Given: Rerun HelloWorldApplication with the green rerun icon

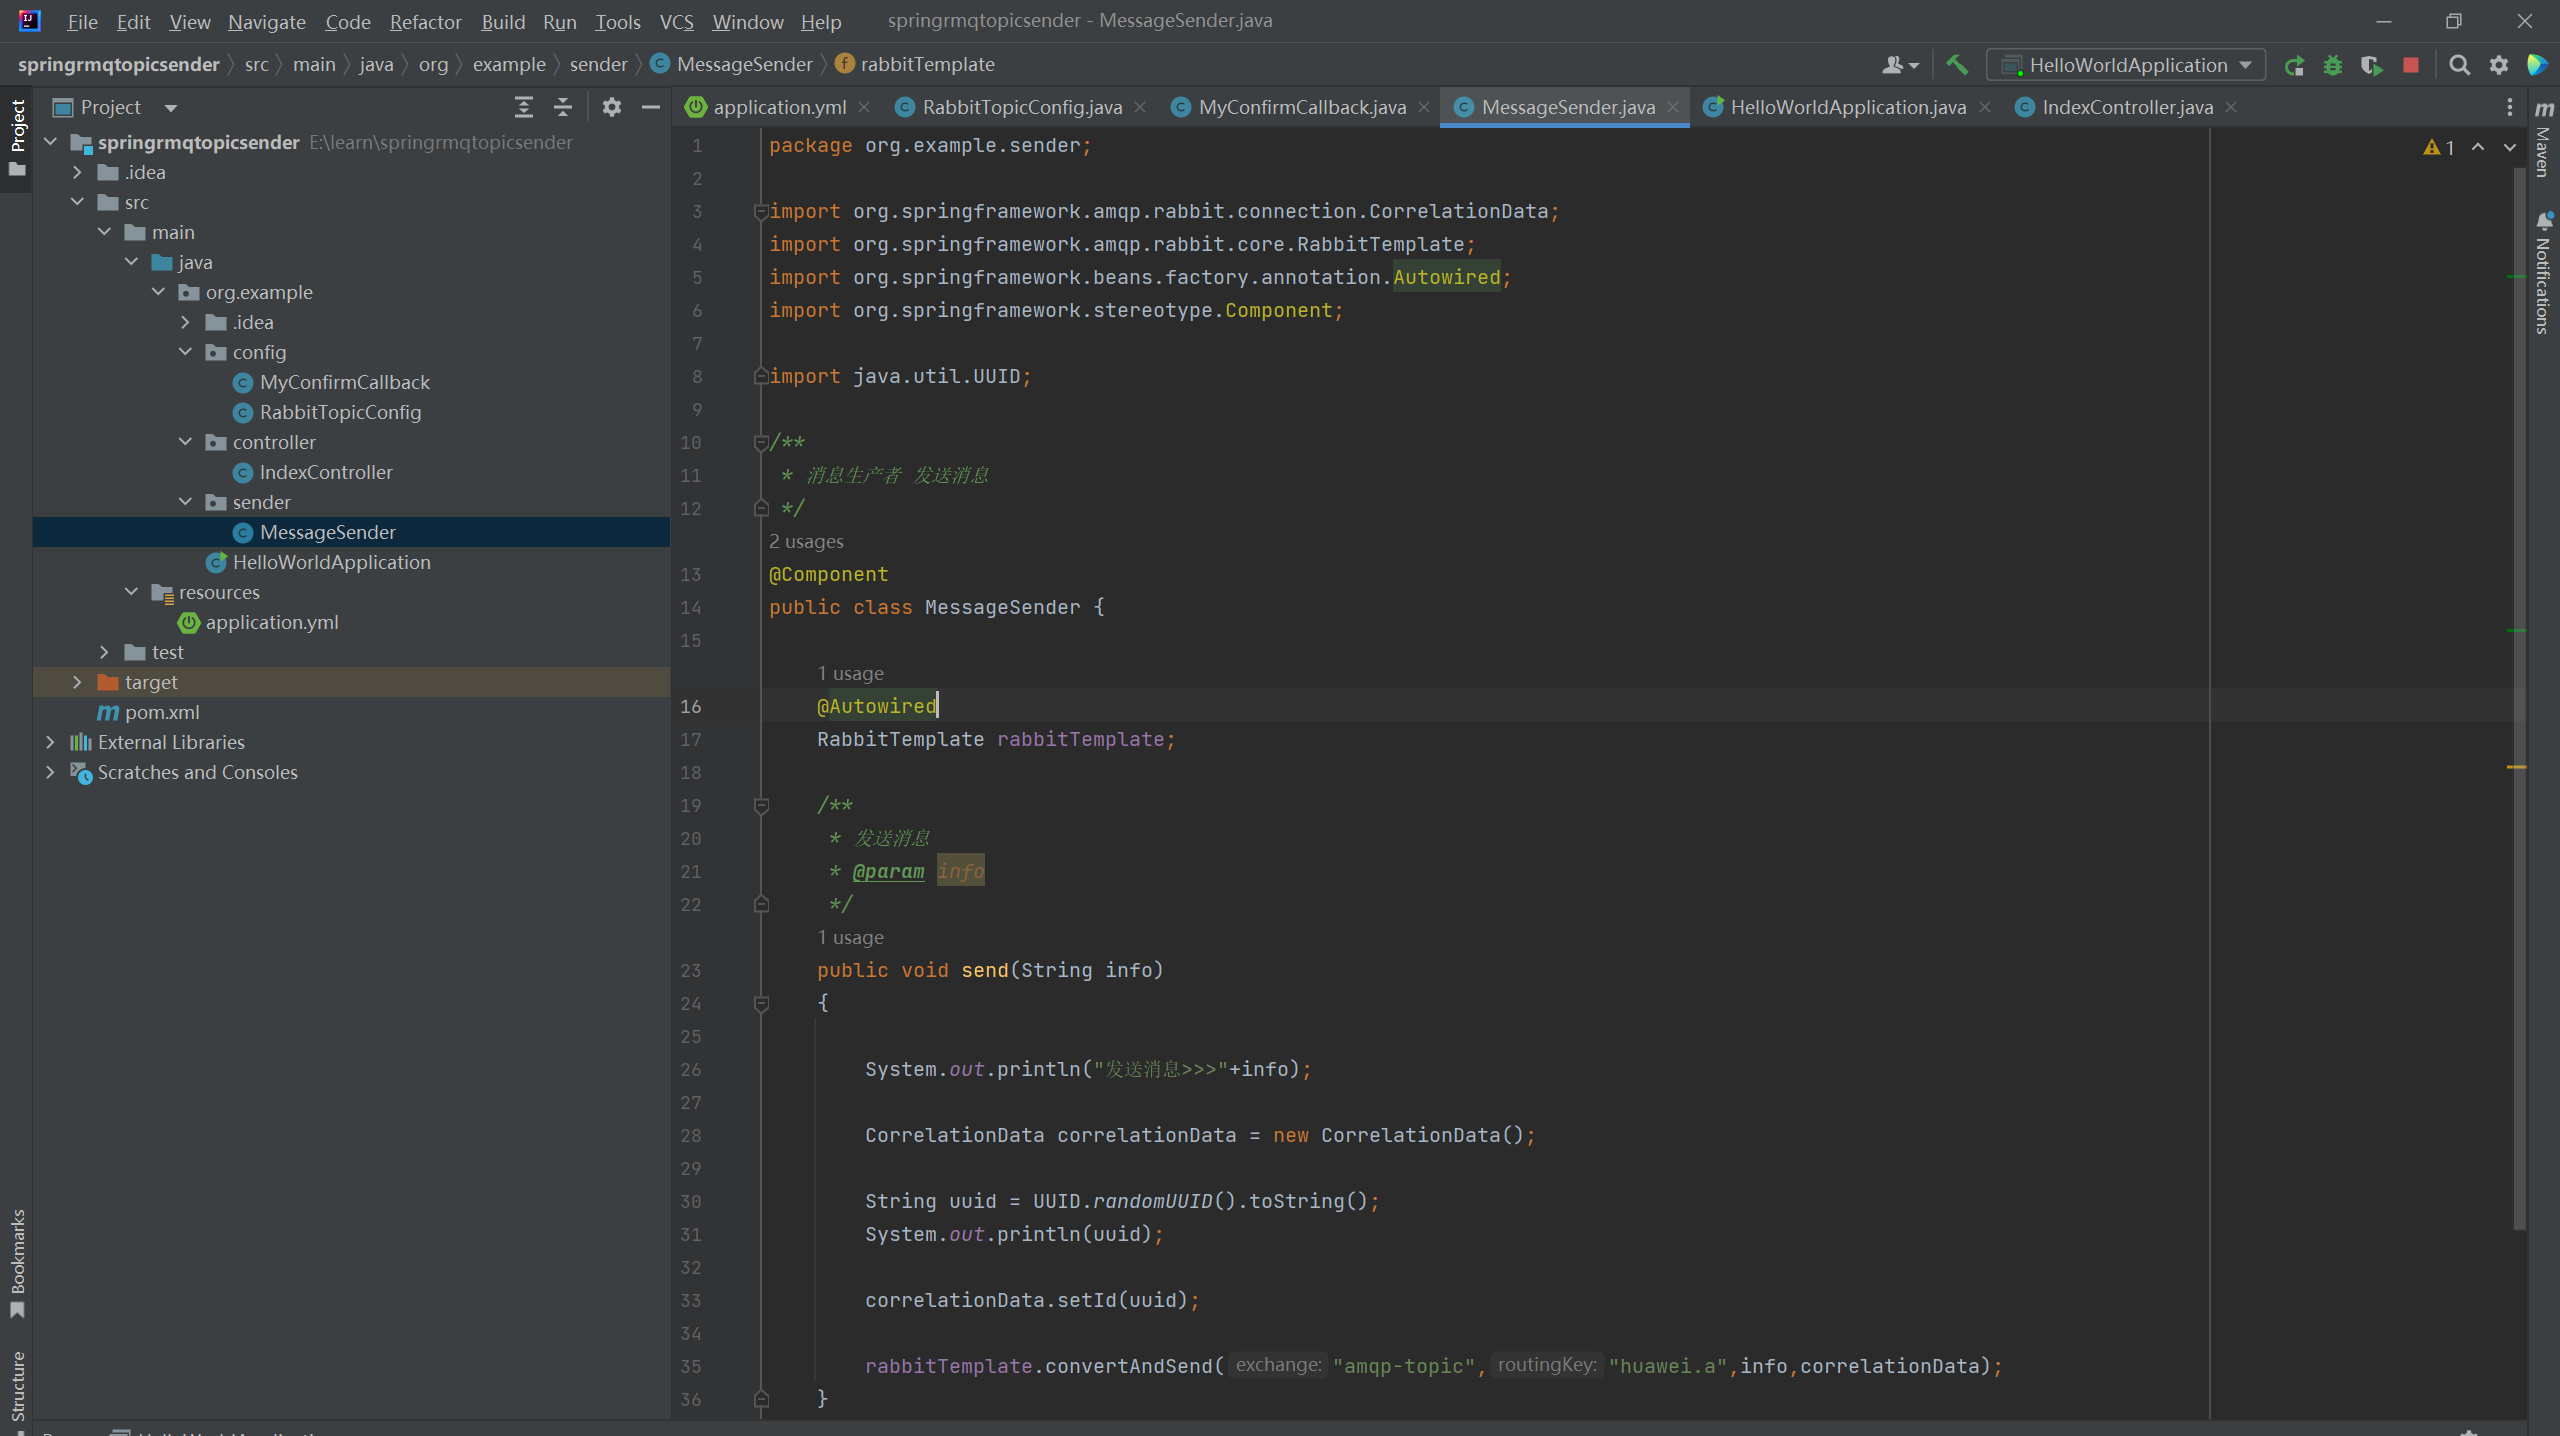Looking at the screenshot, I should pyautogui.click(x=2294, y=65).
